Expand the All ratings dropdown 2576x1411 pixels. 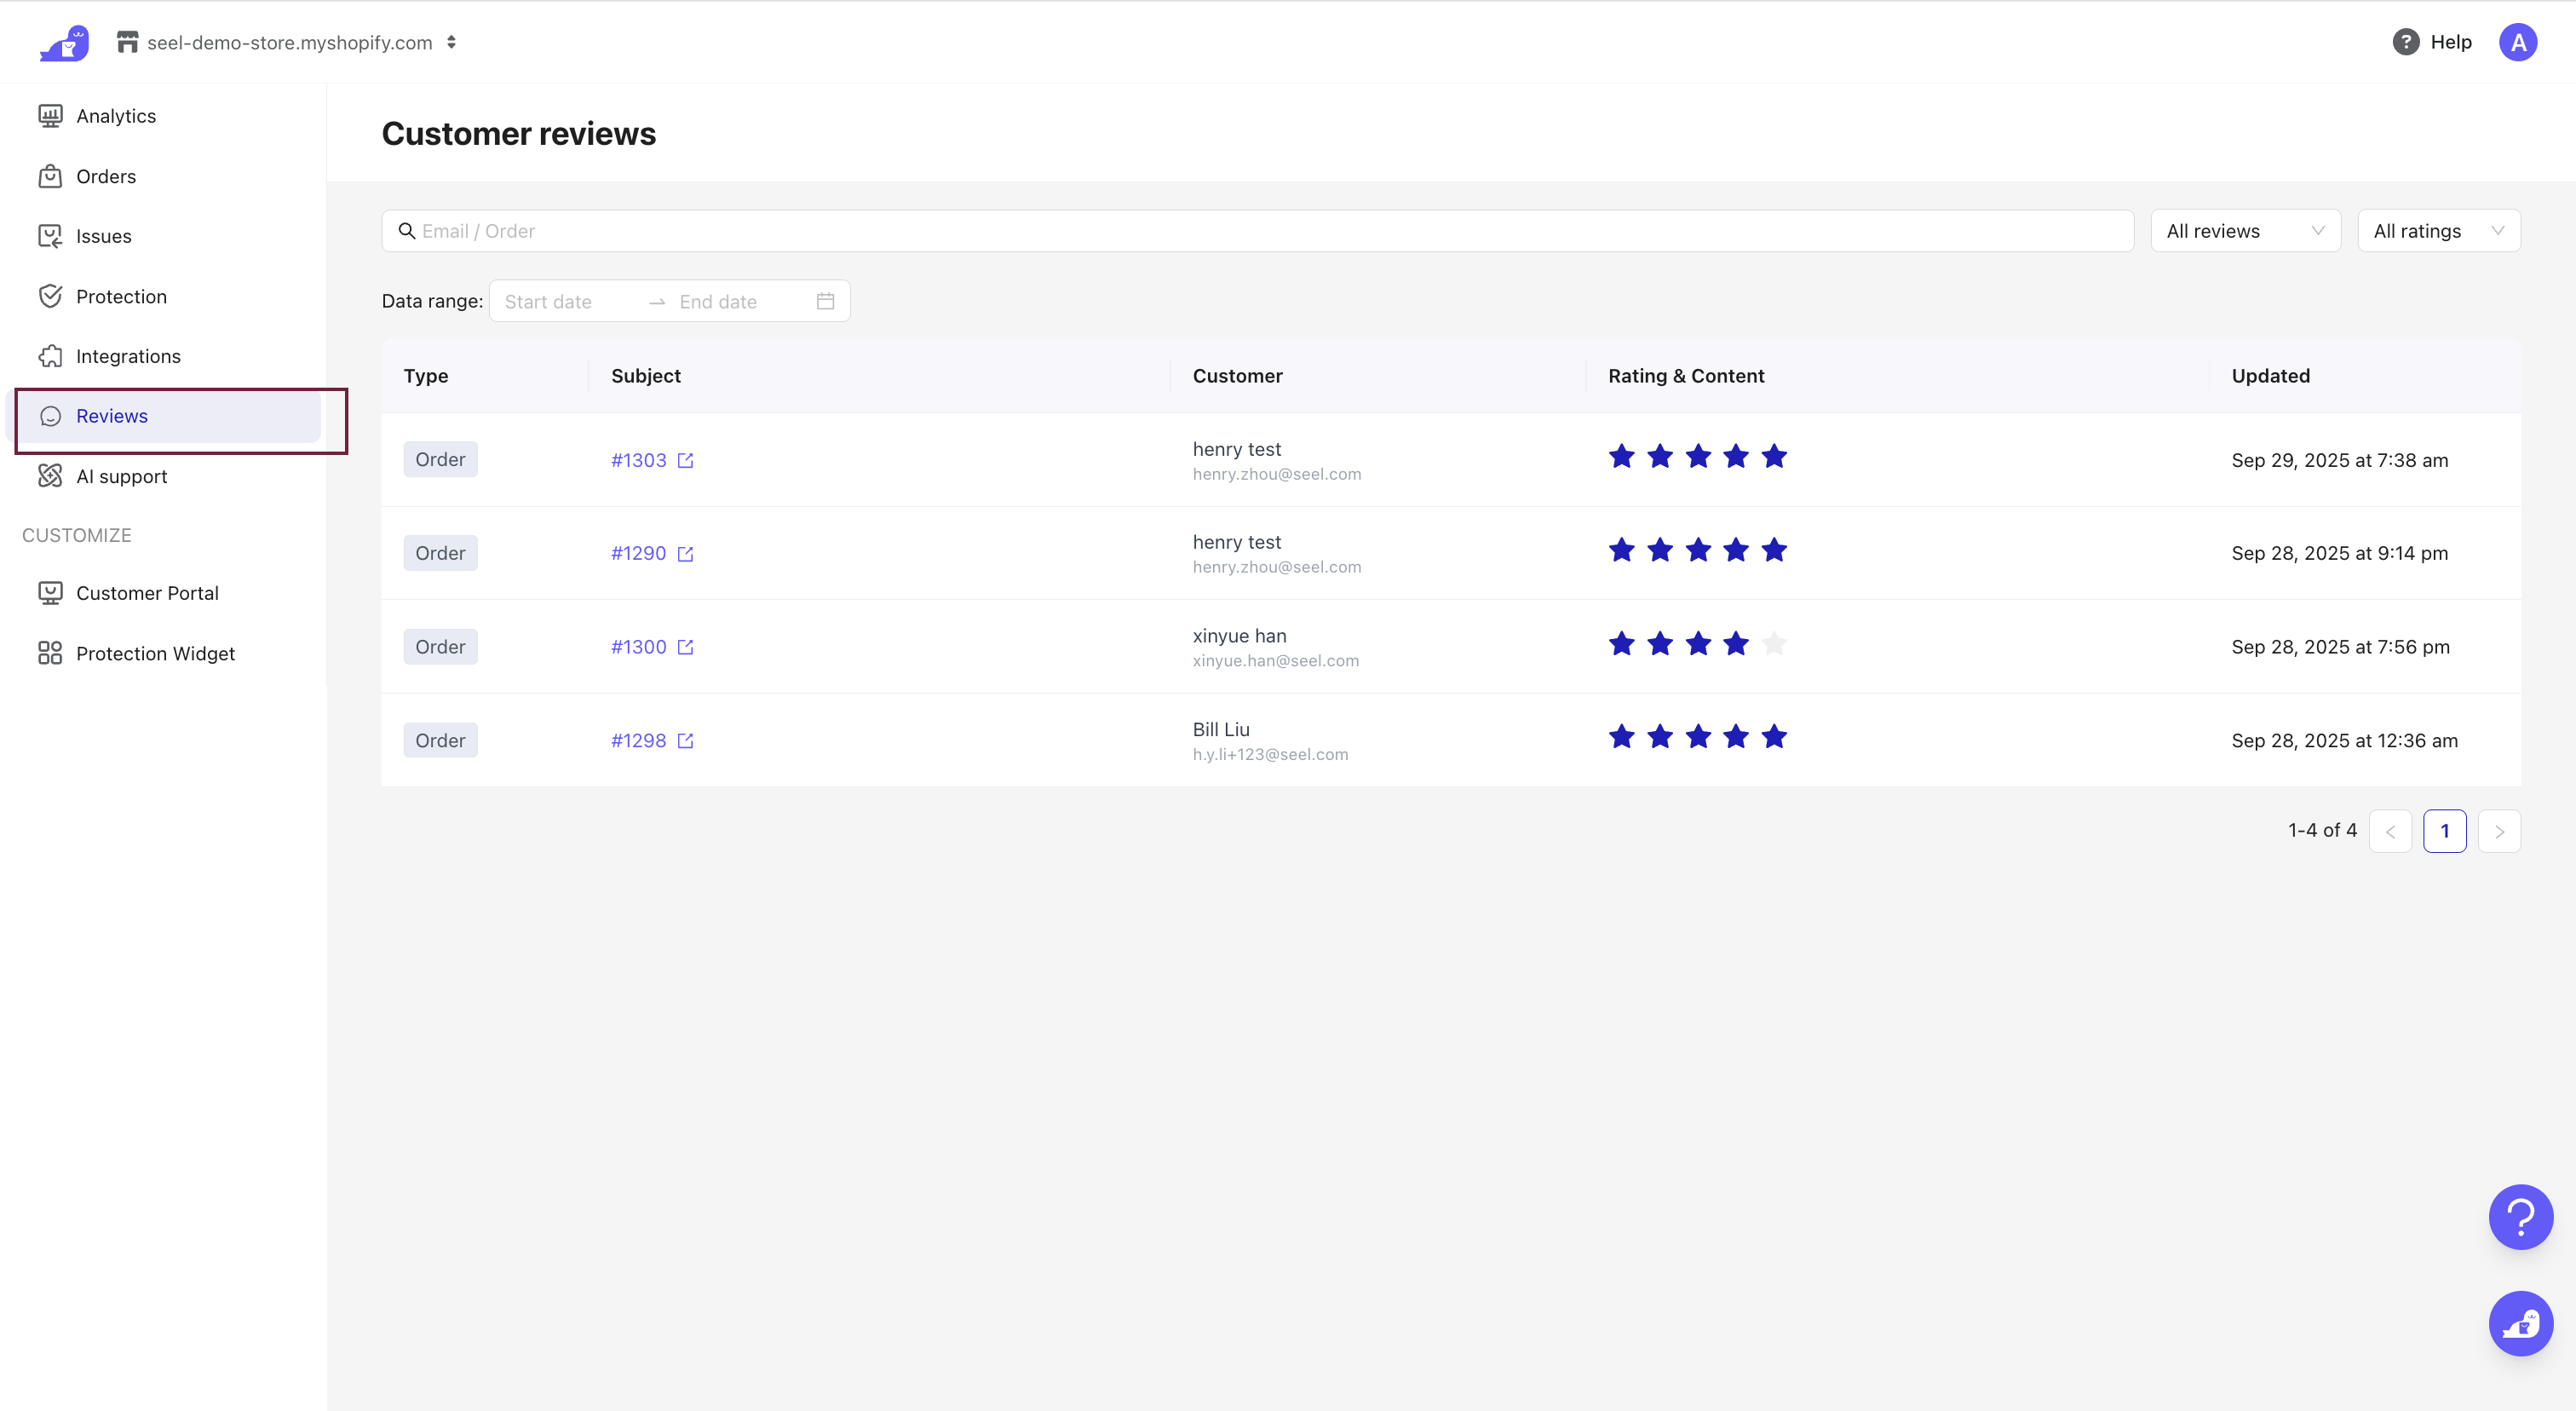pyautogui.click(x=2438, y=231)
